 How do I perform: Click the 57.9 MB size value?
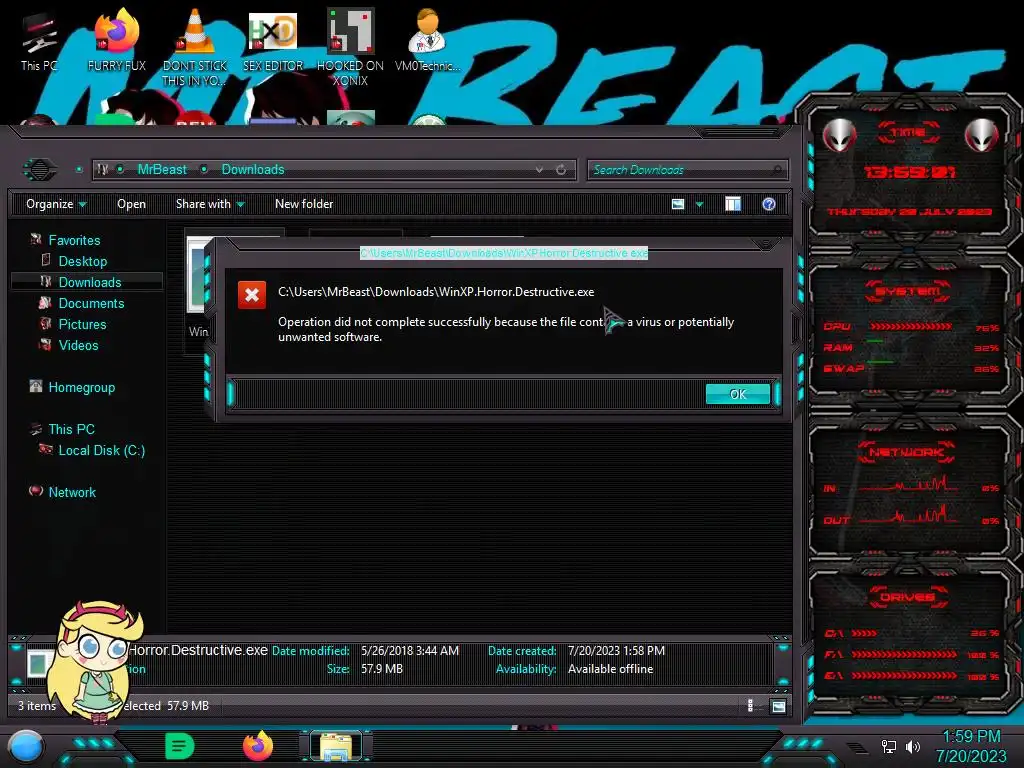pyautogui.click(x=381, y=669)
